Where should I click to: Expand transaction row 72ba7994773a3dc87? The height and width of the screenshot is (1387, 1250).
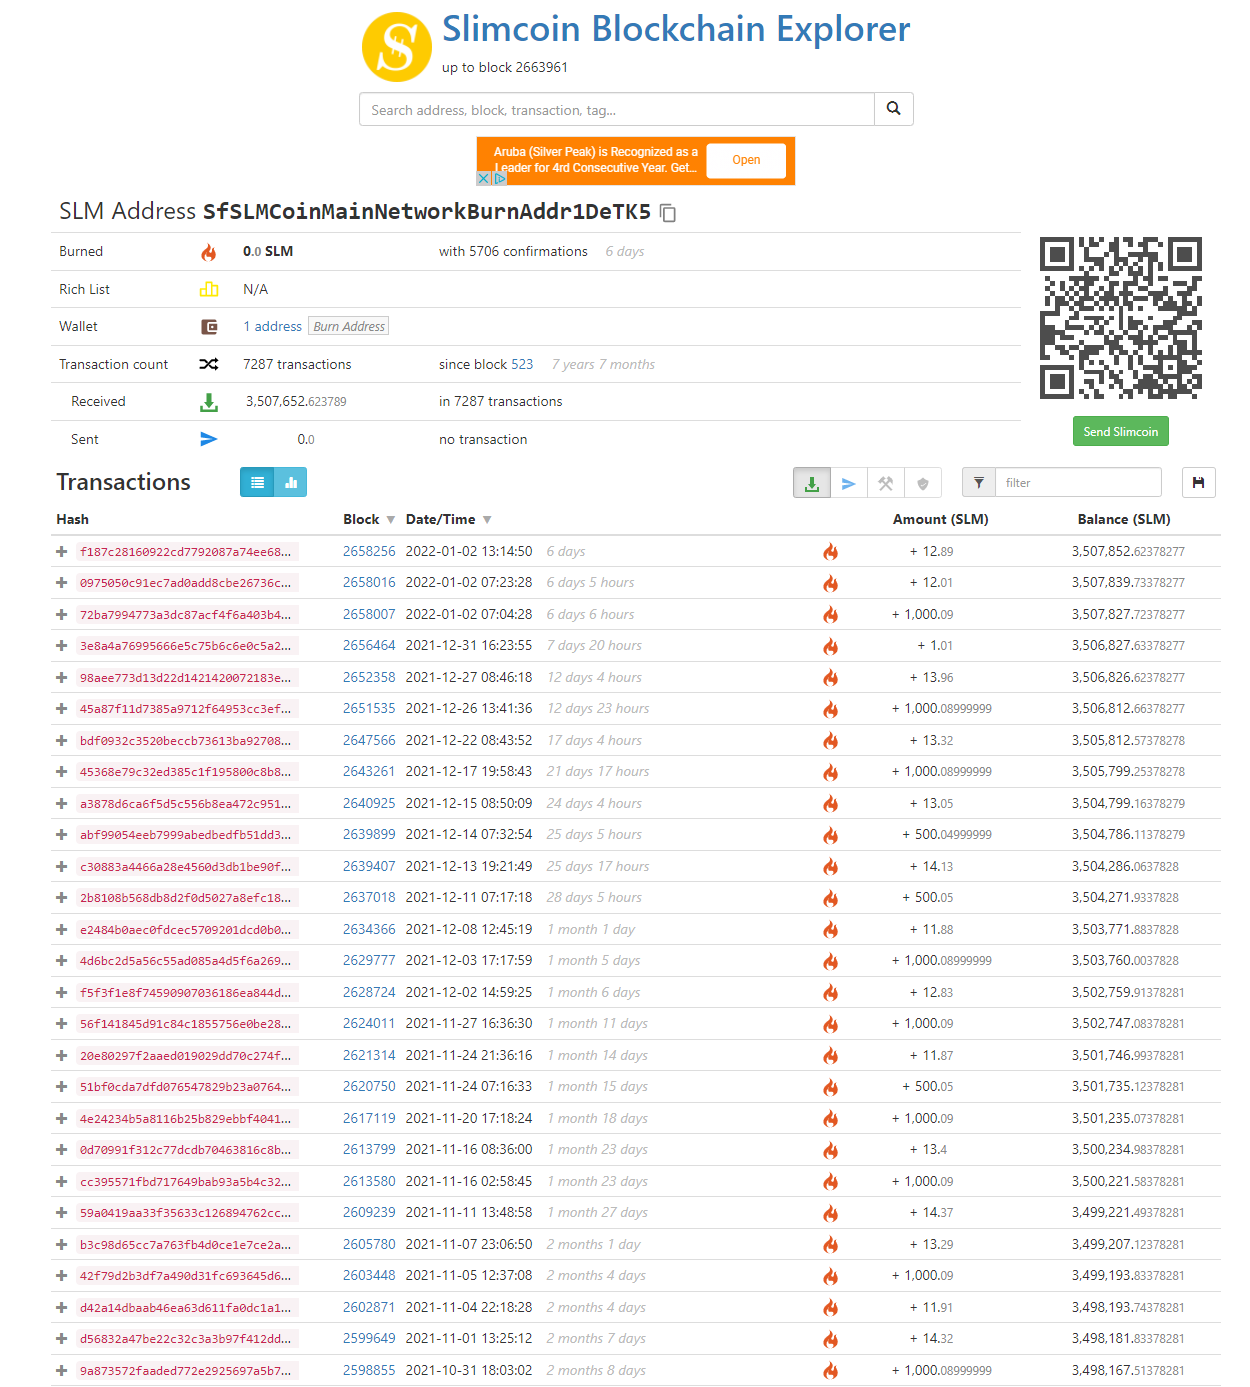(62, 614)
